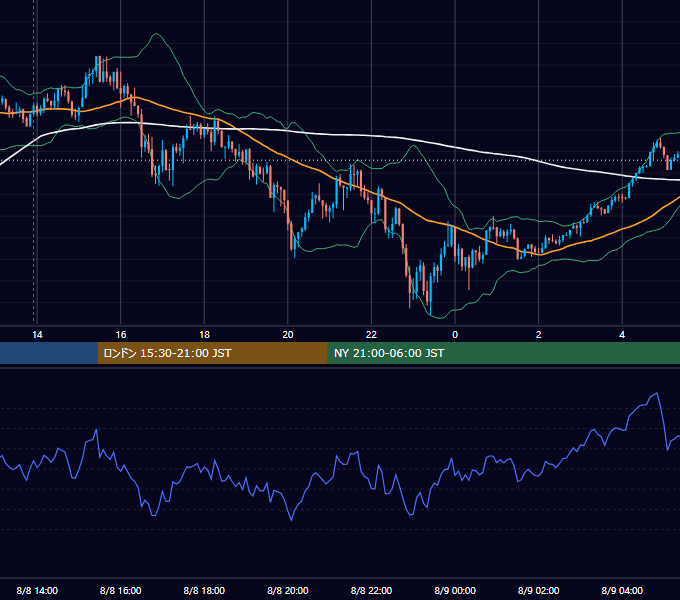Click the 20 hour label on price chart

pos(288,335)
